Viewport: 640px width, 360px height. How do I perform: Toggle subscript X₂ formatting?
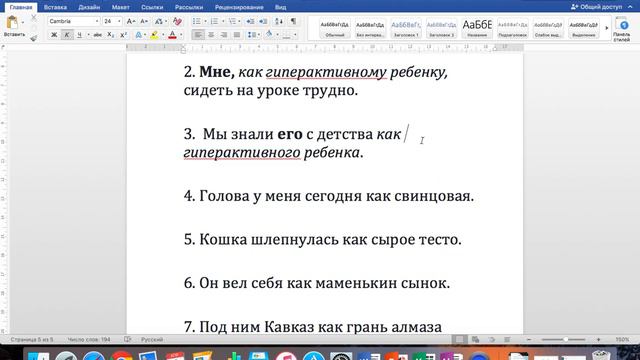click(x=111, y=35)
